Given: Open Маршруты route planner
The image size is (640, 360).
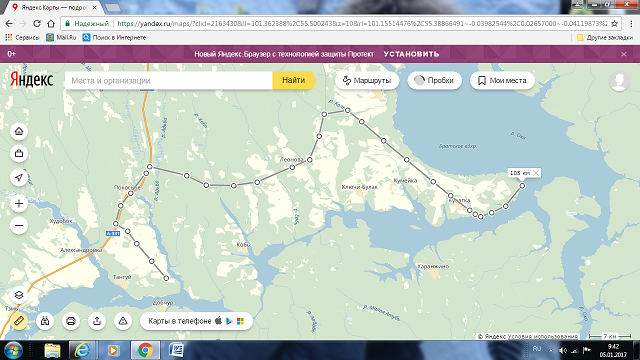Looking at the screenshot, I should click(x=367, y=80).
